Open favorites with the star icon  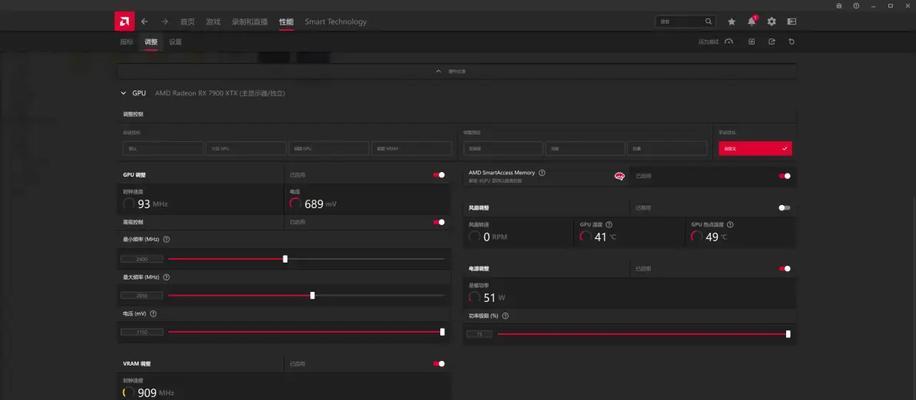[x=731, y=22]
